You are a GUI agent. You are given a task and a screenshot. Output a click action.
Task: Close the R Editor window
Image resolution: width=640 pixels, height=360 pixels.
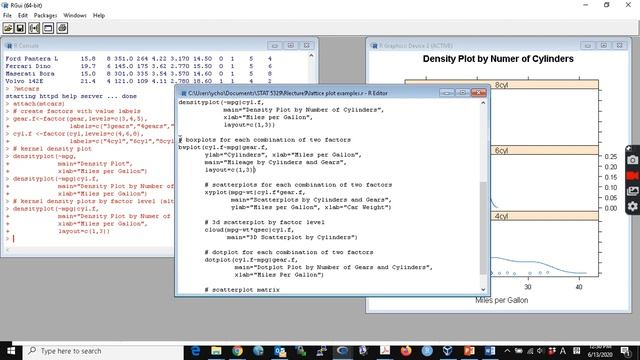[x=478, y=93]
